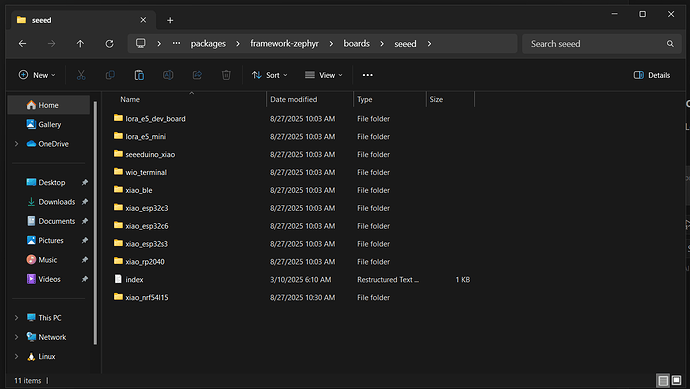The width and height of the screenshot is (690, 389).
Task: Switch to large thumbnails view in status bar
Action: point(676,380)
